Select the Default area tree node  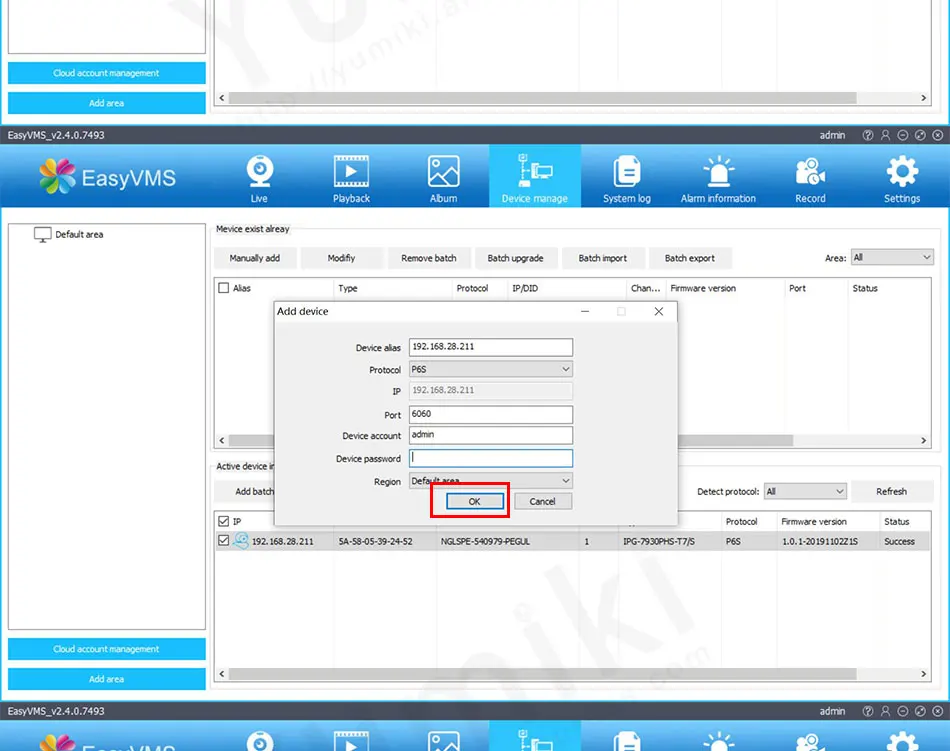(x=79, y=234)
